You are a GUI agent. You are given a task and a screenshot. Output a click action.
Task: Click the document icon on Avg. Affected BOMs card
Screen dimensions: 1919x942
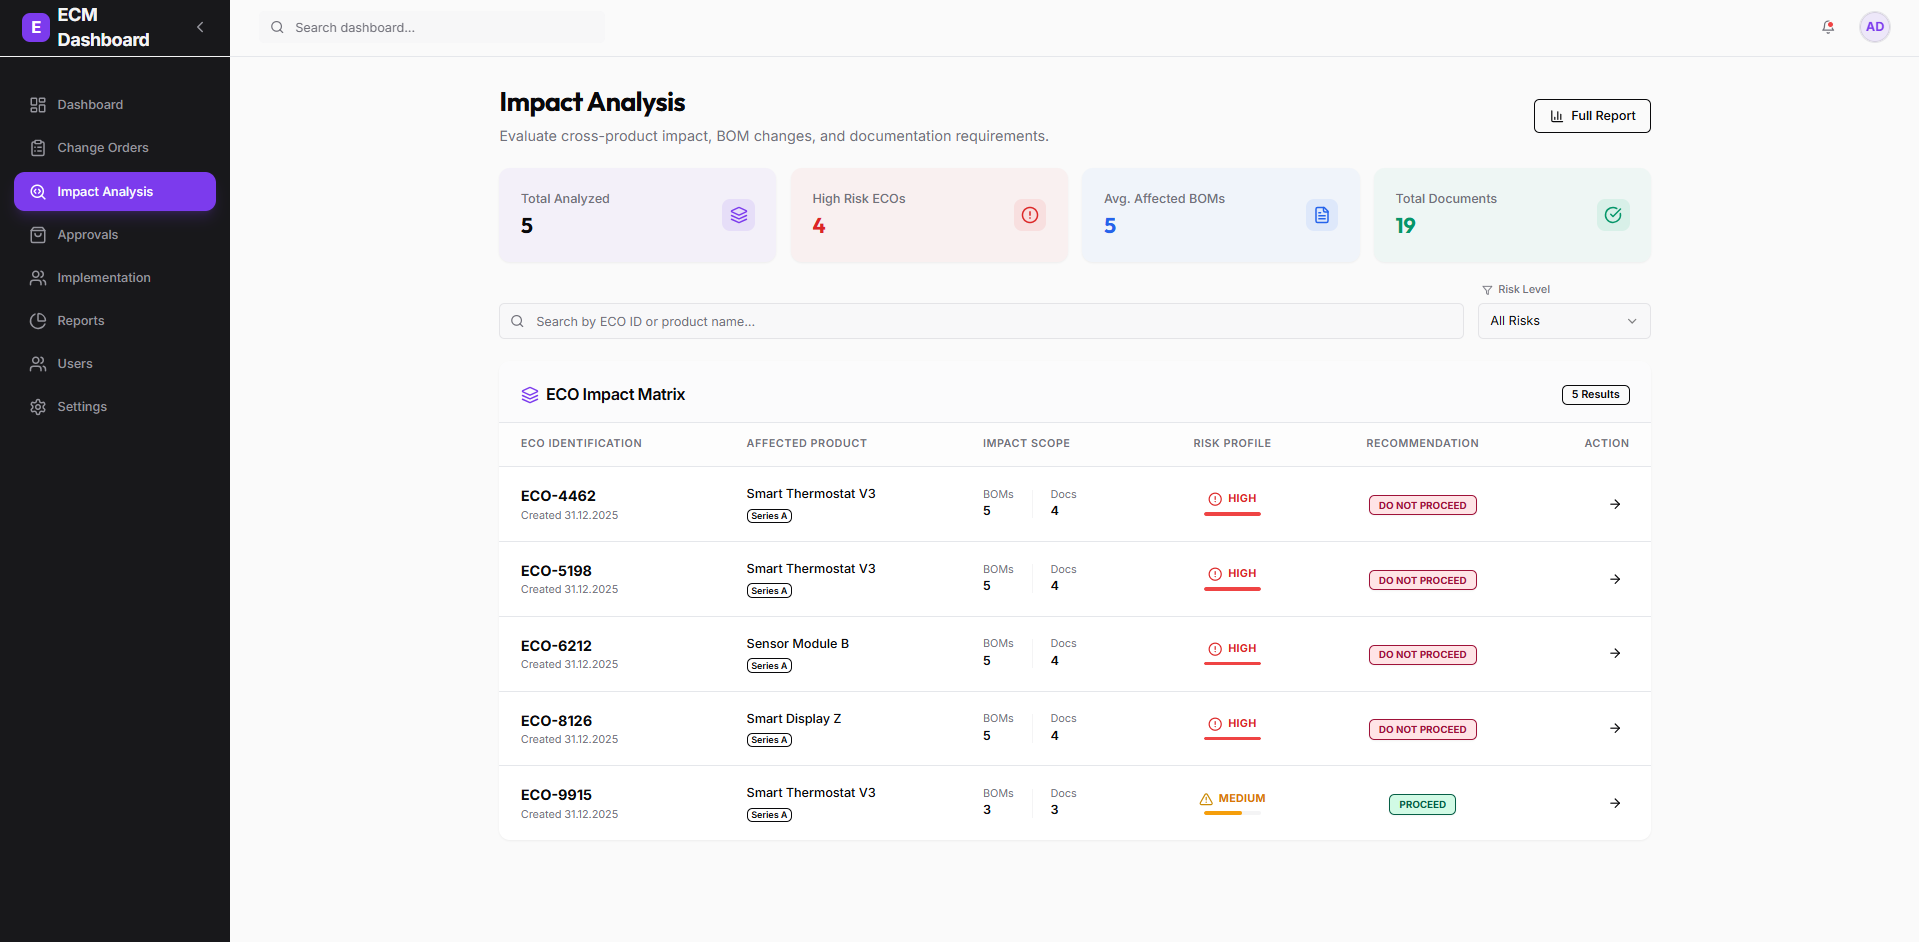pyautogui.click(x=1321, y=214)
